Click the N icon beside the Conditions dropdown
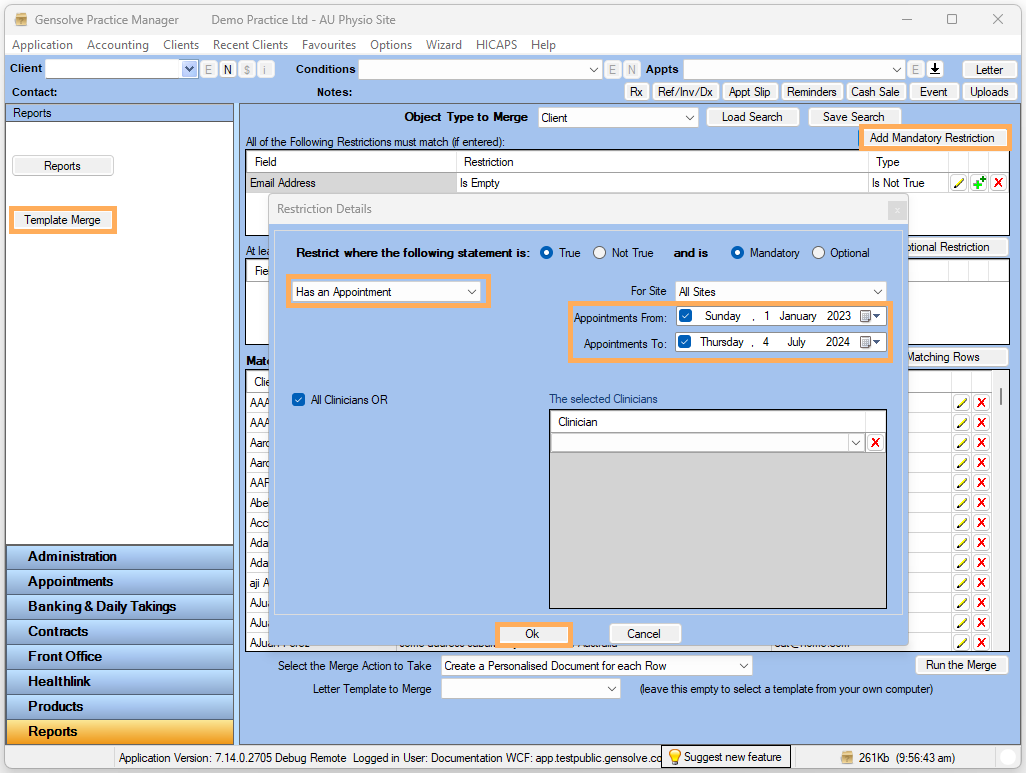Image resolution: width=1026 pixels, height=773 pixels. point(631,69)
